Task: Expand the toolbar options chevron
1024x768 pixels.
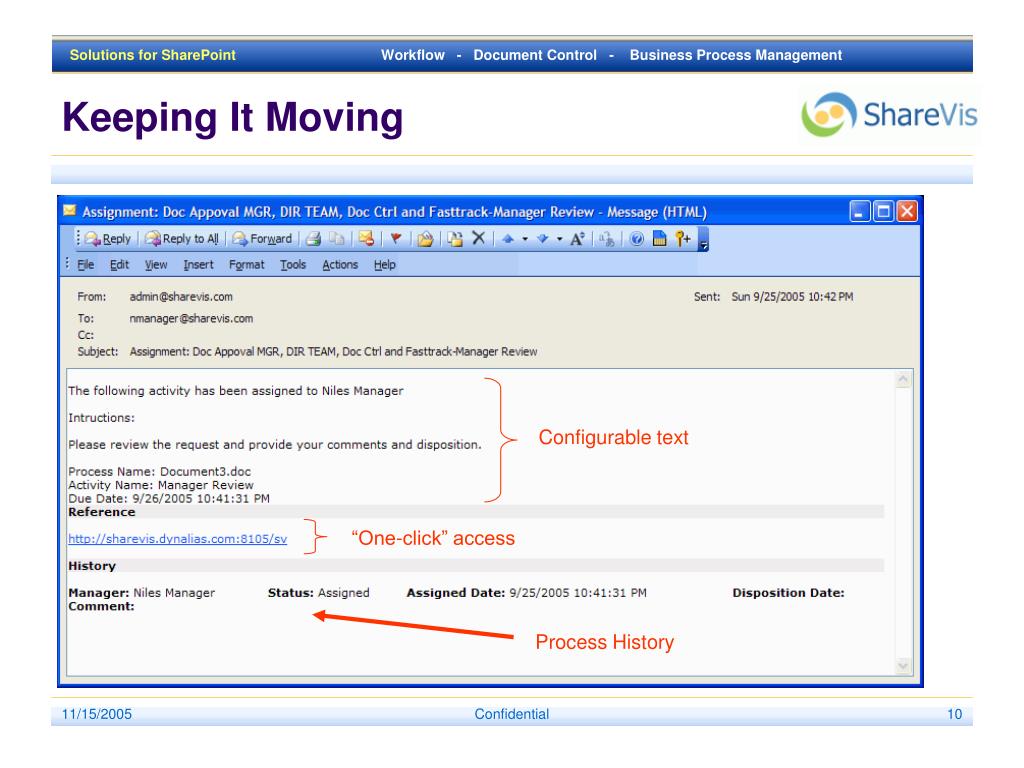Action: pyautogui.click(x=703, y=240)
